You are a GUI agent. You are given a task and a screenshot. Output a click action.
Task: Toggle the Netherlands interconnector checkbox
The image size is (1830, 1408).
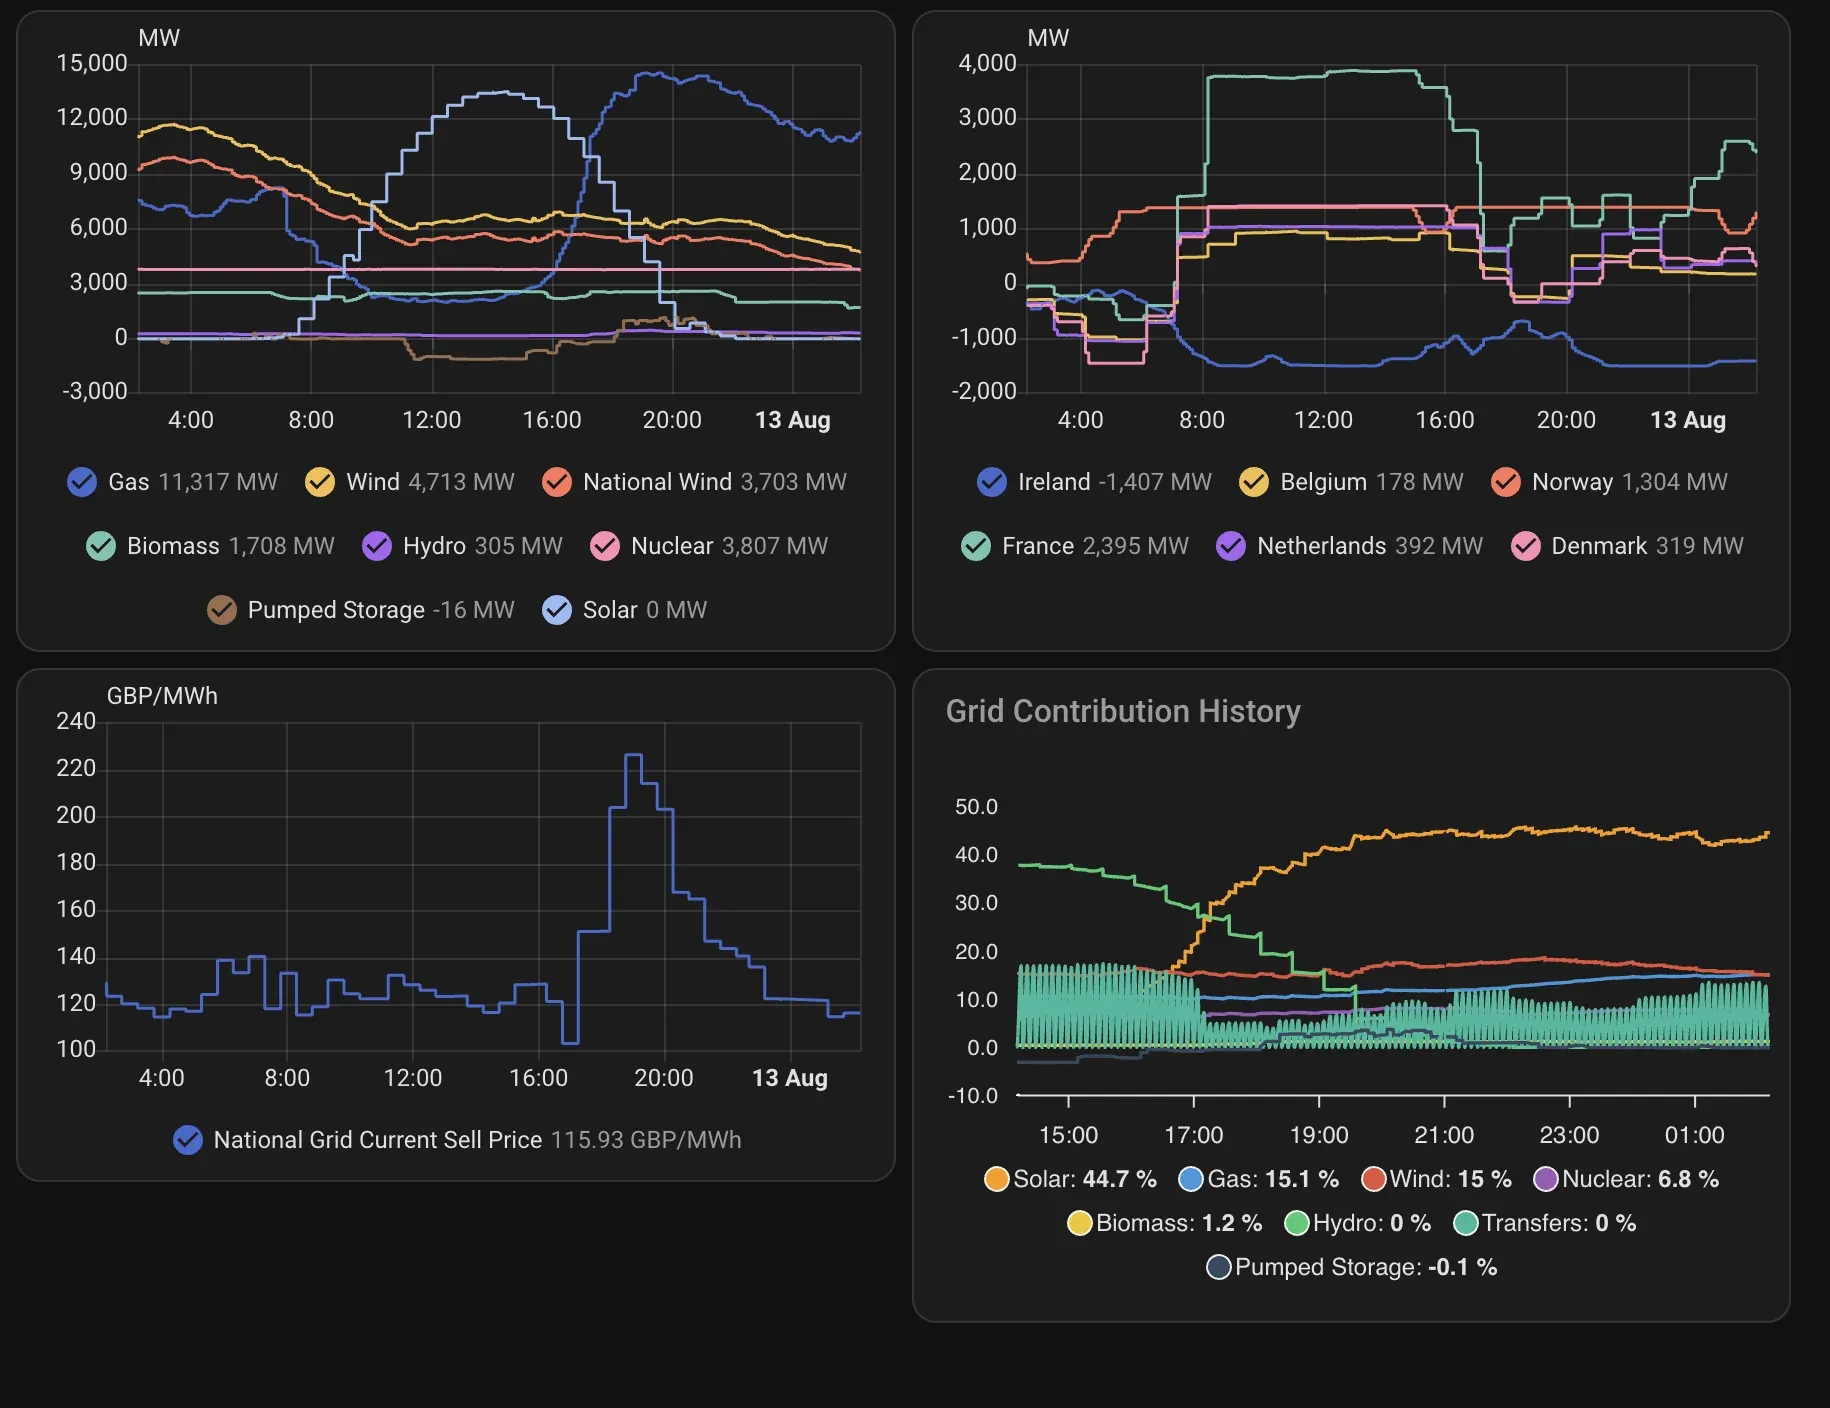point(1231,546)
